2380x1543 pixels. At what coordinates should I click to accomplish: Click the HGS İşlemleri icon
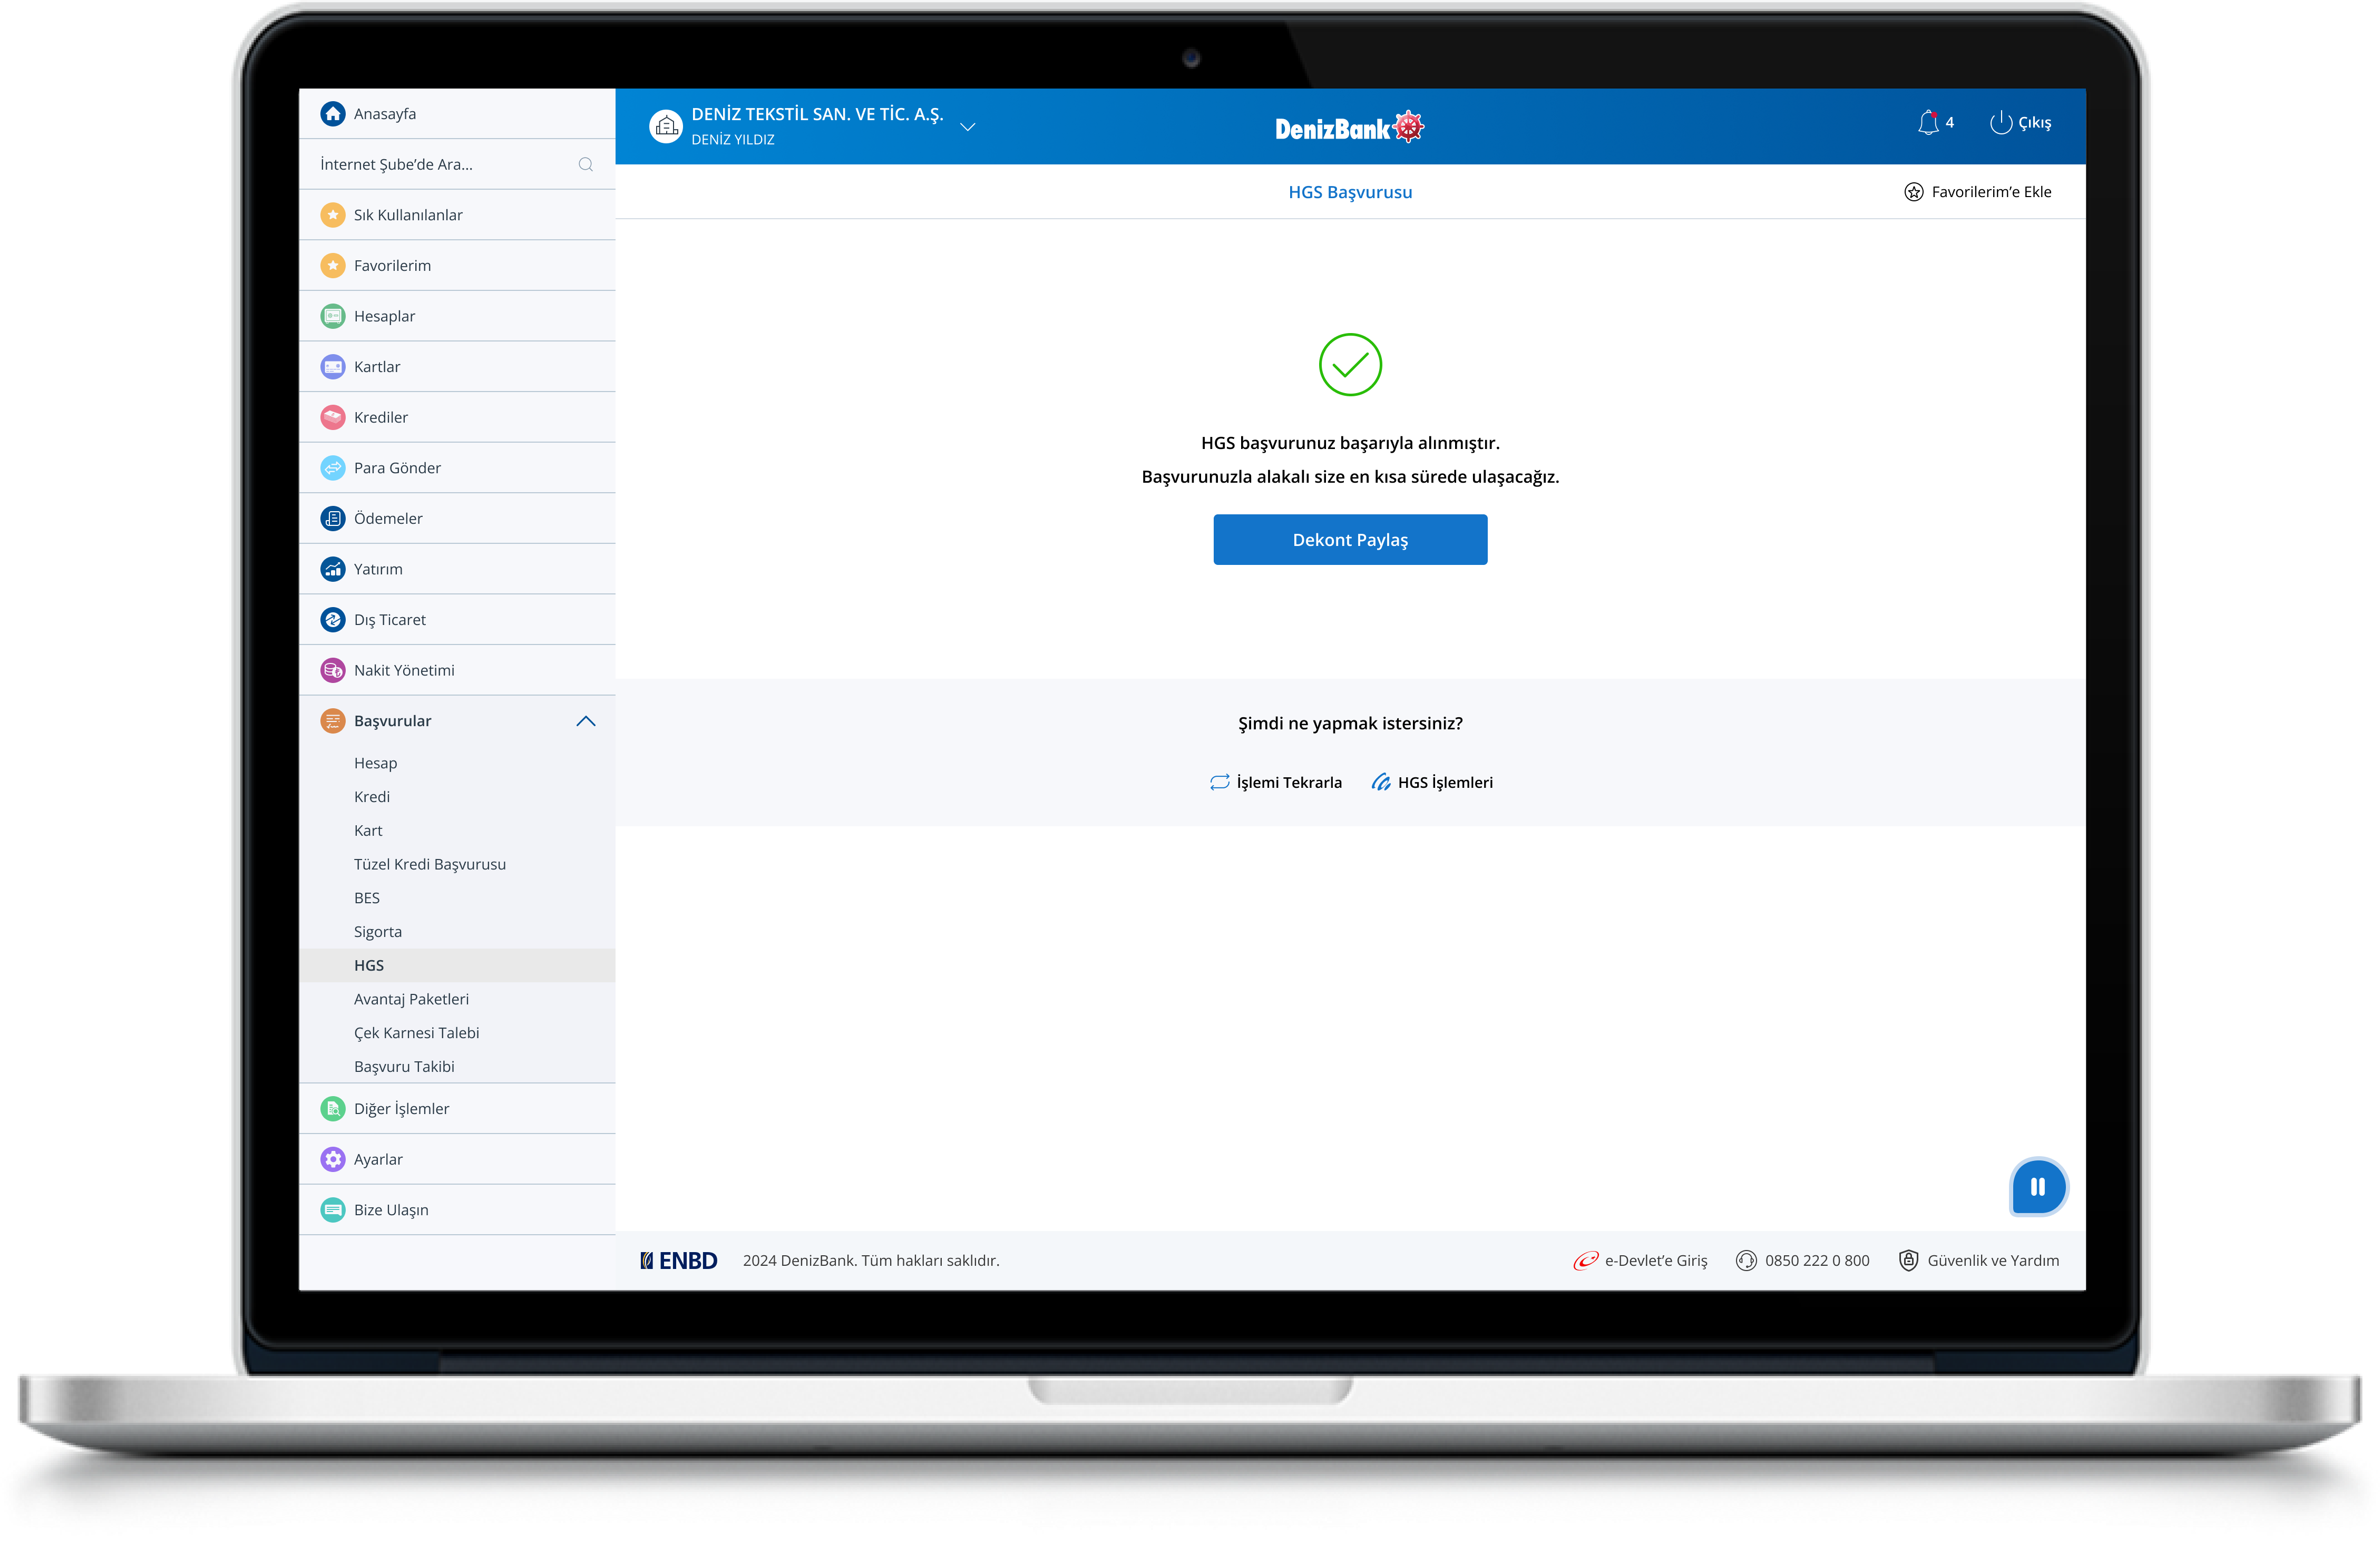point(1381,783)
